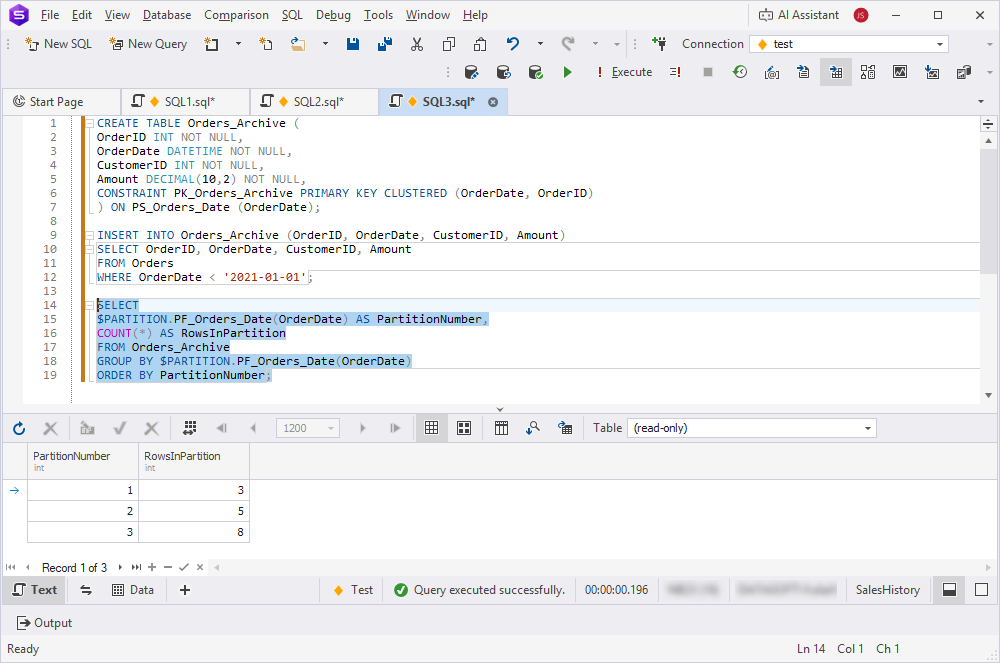Swap the Text and Data views
The width and height of the screenshot is (1000, 663).
tap(86, 590)
